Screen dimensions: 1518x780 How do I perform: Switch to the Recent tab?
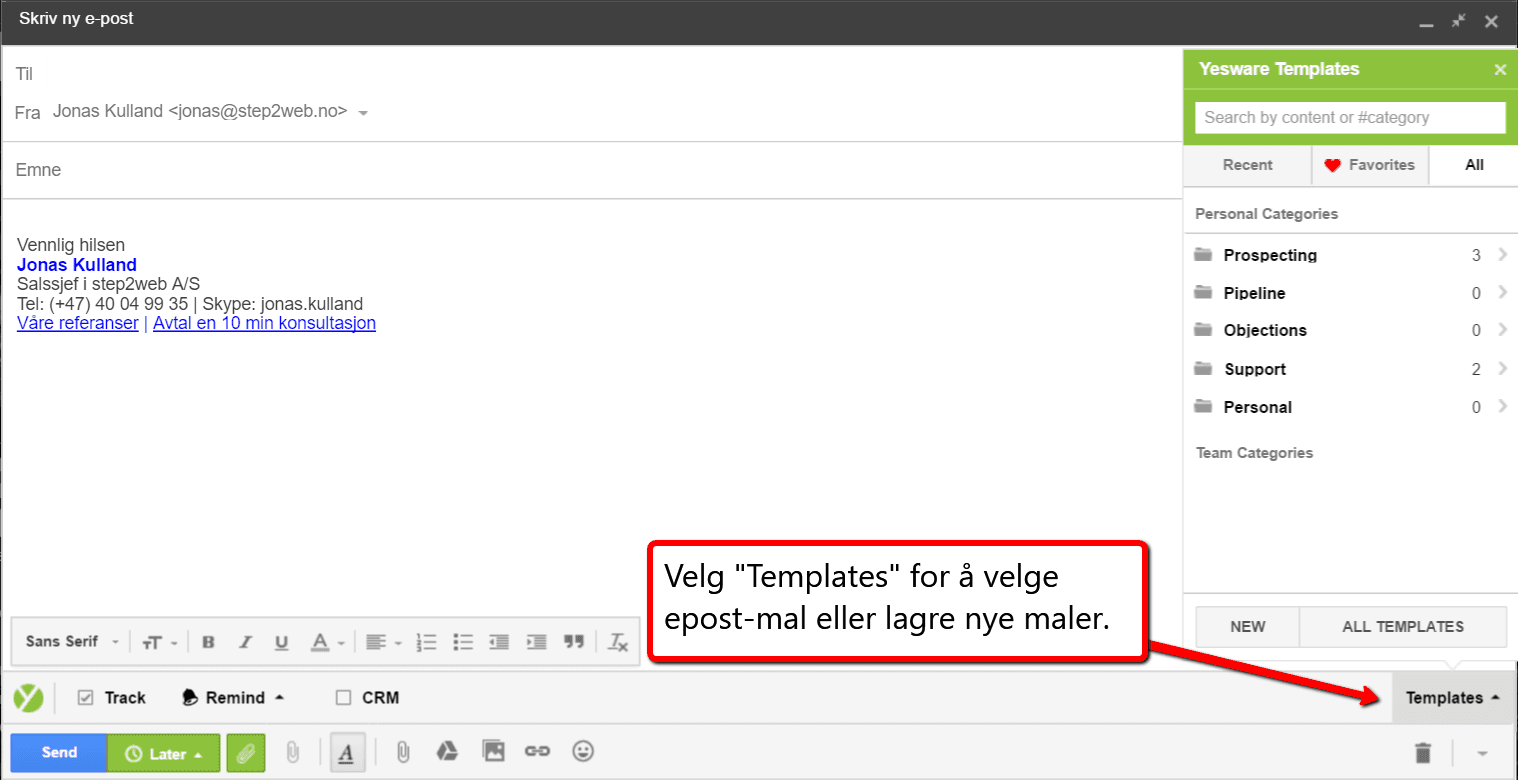(x=1247, y=165)
